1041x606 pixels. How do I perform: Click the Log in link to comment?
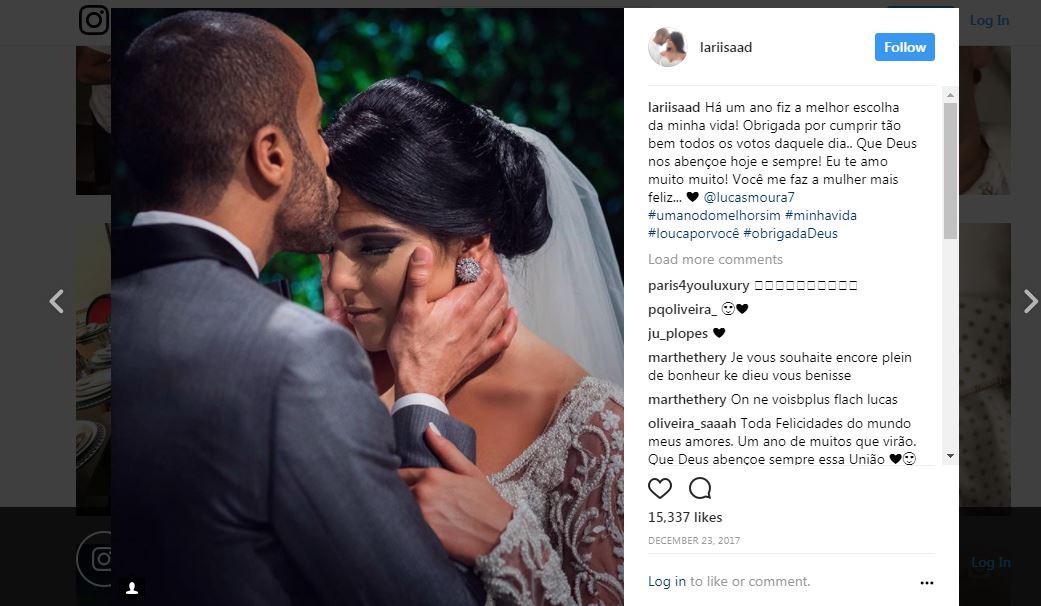pos(667,581)
